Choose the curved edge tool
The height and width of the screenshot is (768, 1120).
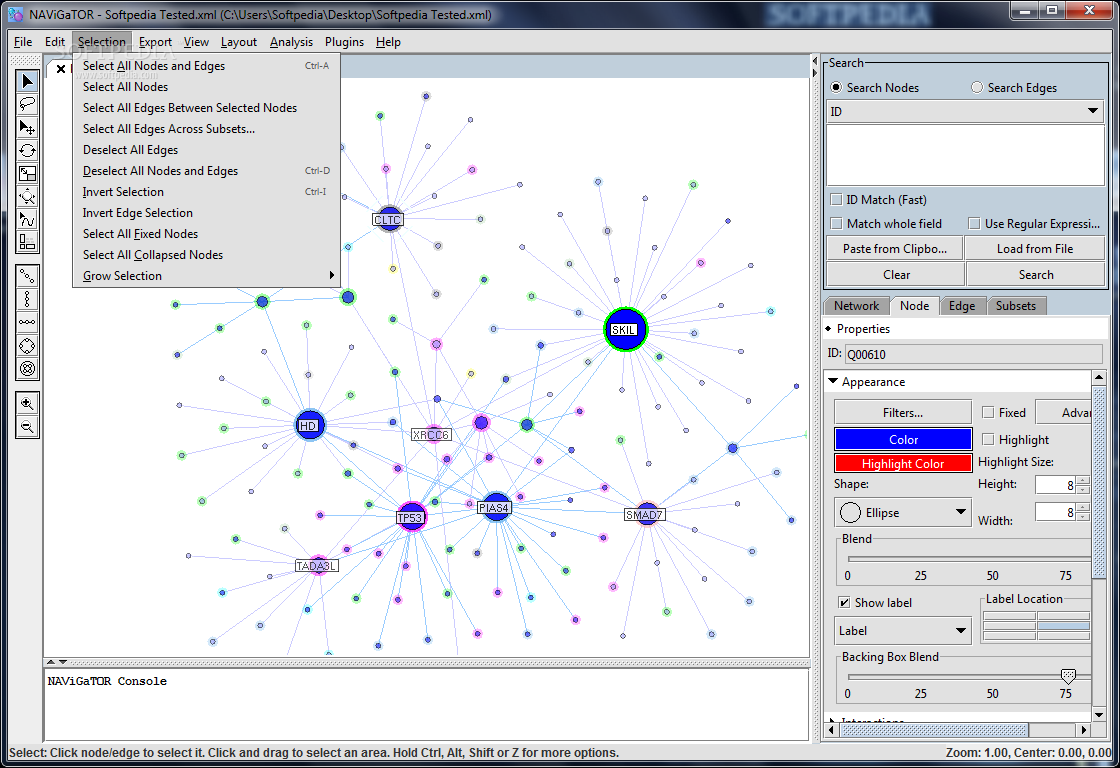(27, 219)
